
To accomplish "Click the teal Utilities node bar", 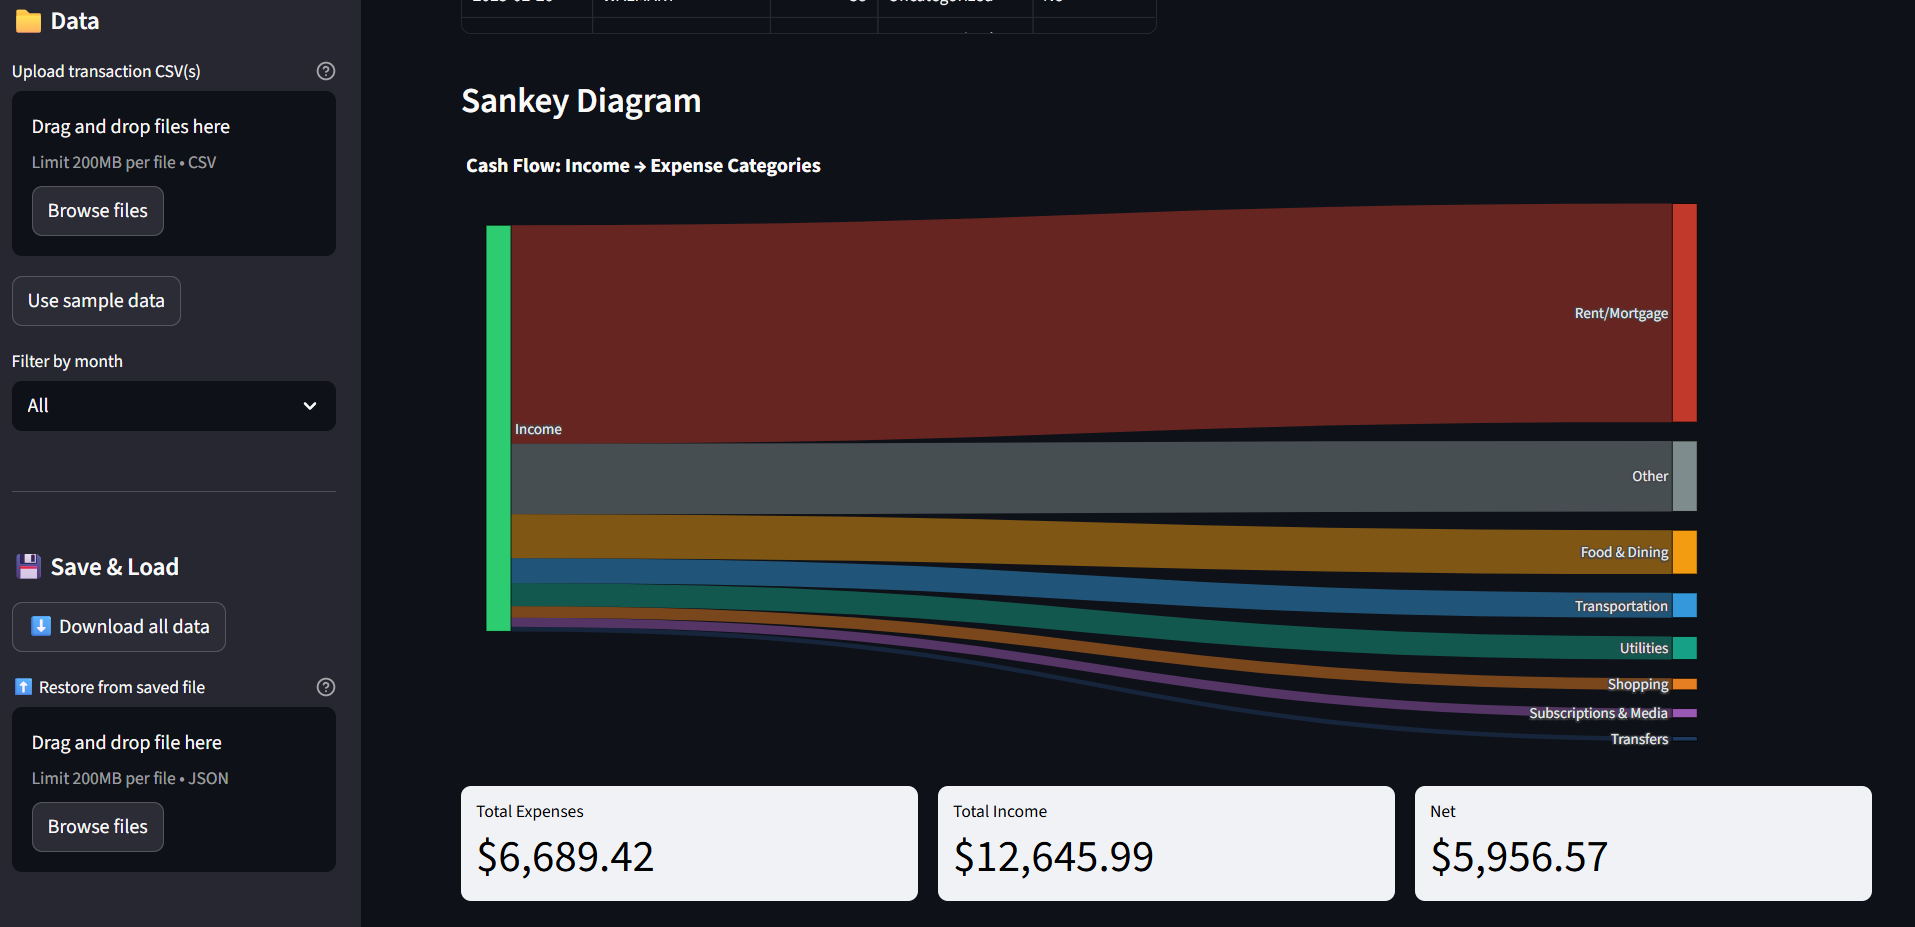I will (1685, 648).
